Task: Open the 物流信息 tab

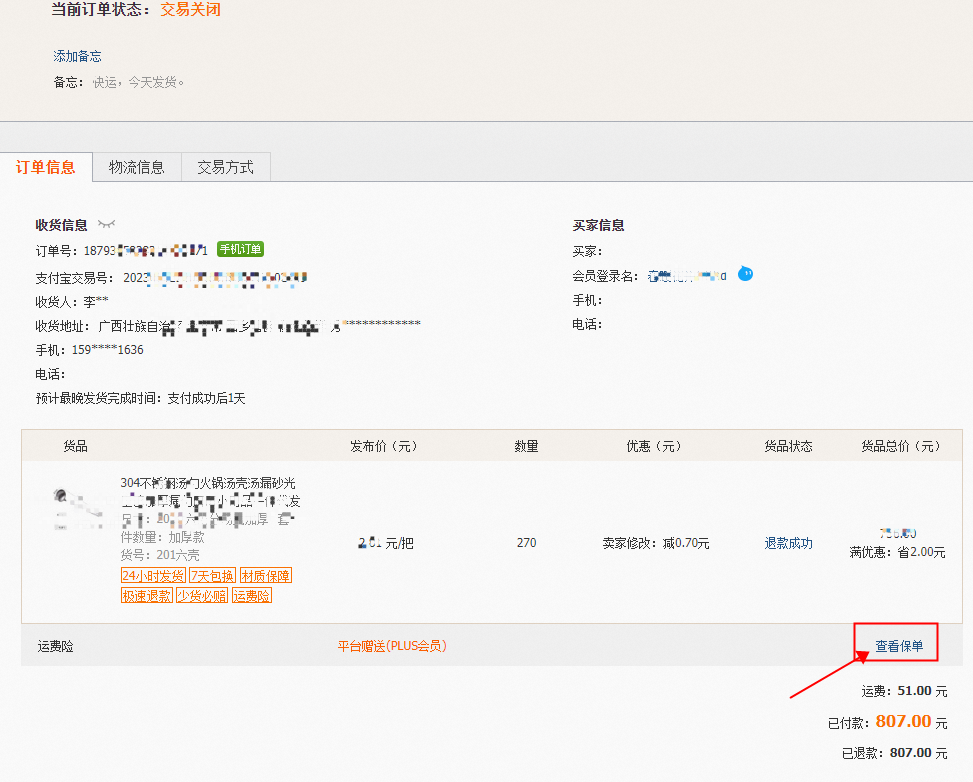Action: [137, 167]
